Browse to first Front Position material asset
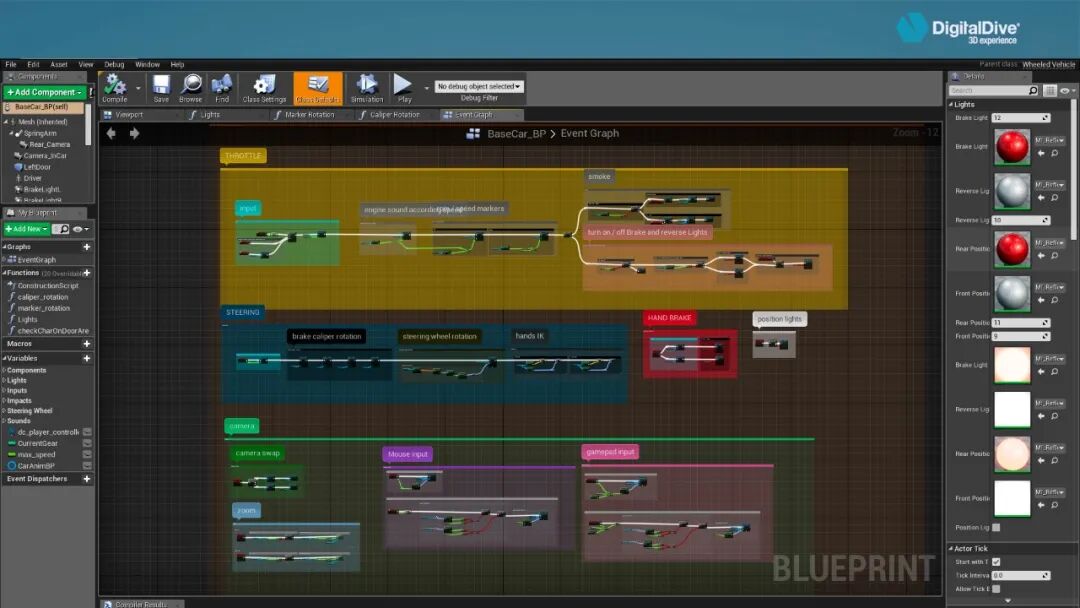Screen dimensions: 1080x608 pos(1055,300)
